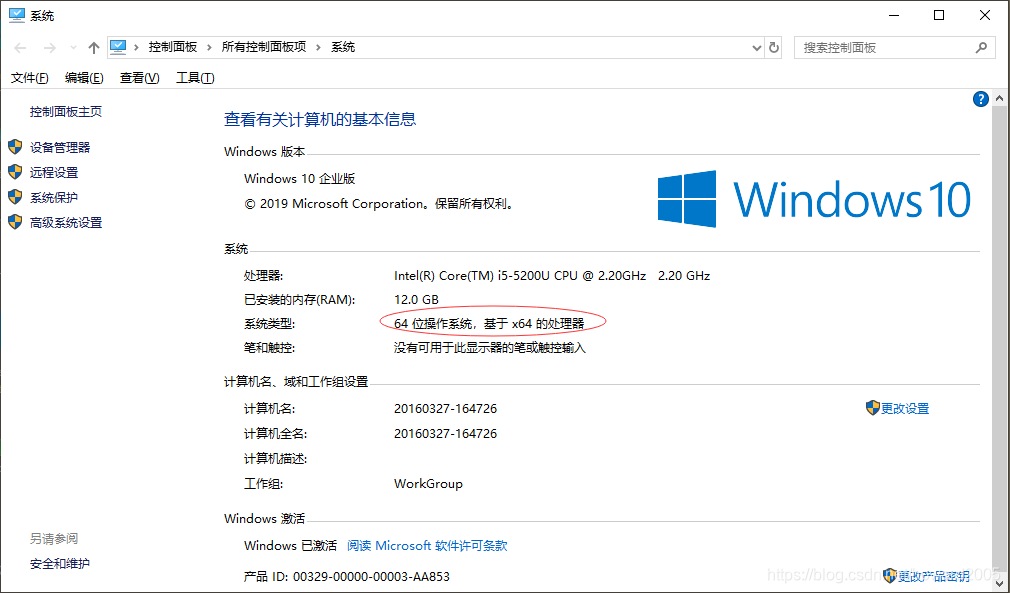Screen dimensions: 1010x593
Task: Go up one level with Up arrow
Action: [94, 48]
